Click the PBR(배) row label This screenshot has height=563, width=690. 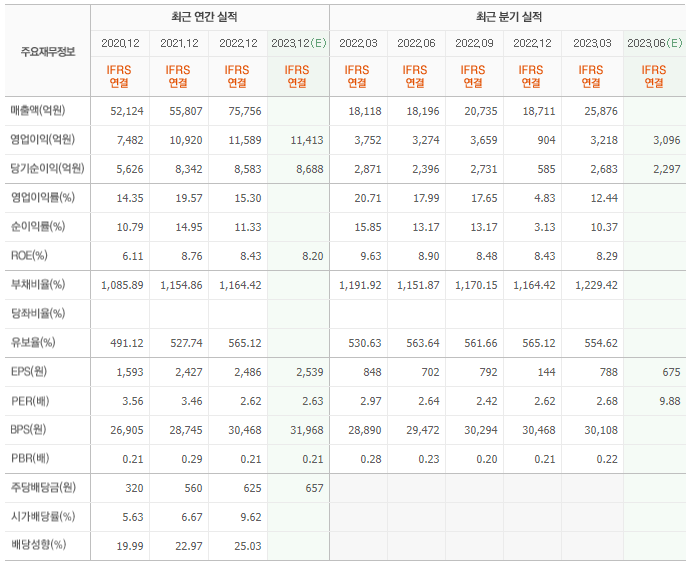tap(30, 459)
